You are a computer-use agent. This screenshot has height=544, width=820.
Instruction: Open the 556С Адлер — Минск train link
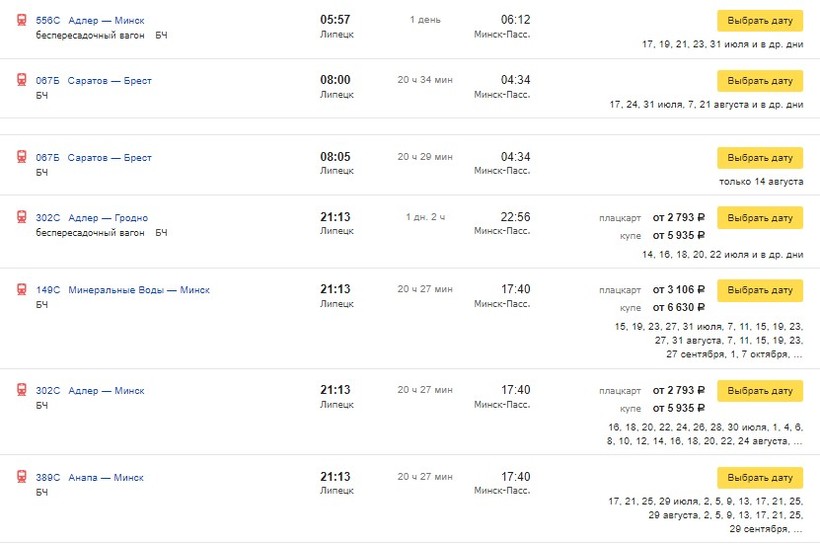[106, 21]
